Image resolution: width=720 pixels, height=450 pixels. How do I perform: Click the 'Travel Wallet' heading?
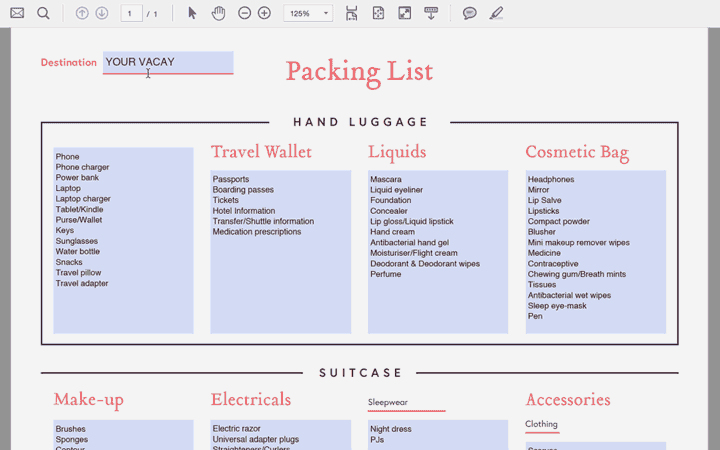click(261, 152)
